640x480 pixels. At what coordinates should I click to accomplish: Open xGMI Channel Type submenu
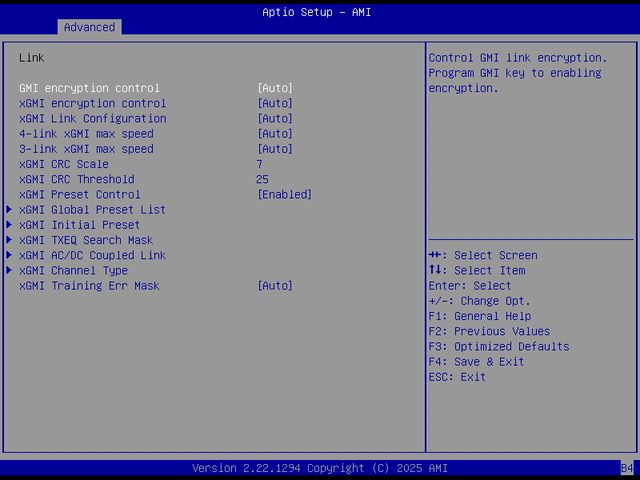(x=73, y=271)
